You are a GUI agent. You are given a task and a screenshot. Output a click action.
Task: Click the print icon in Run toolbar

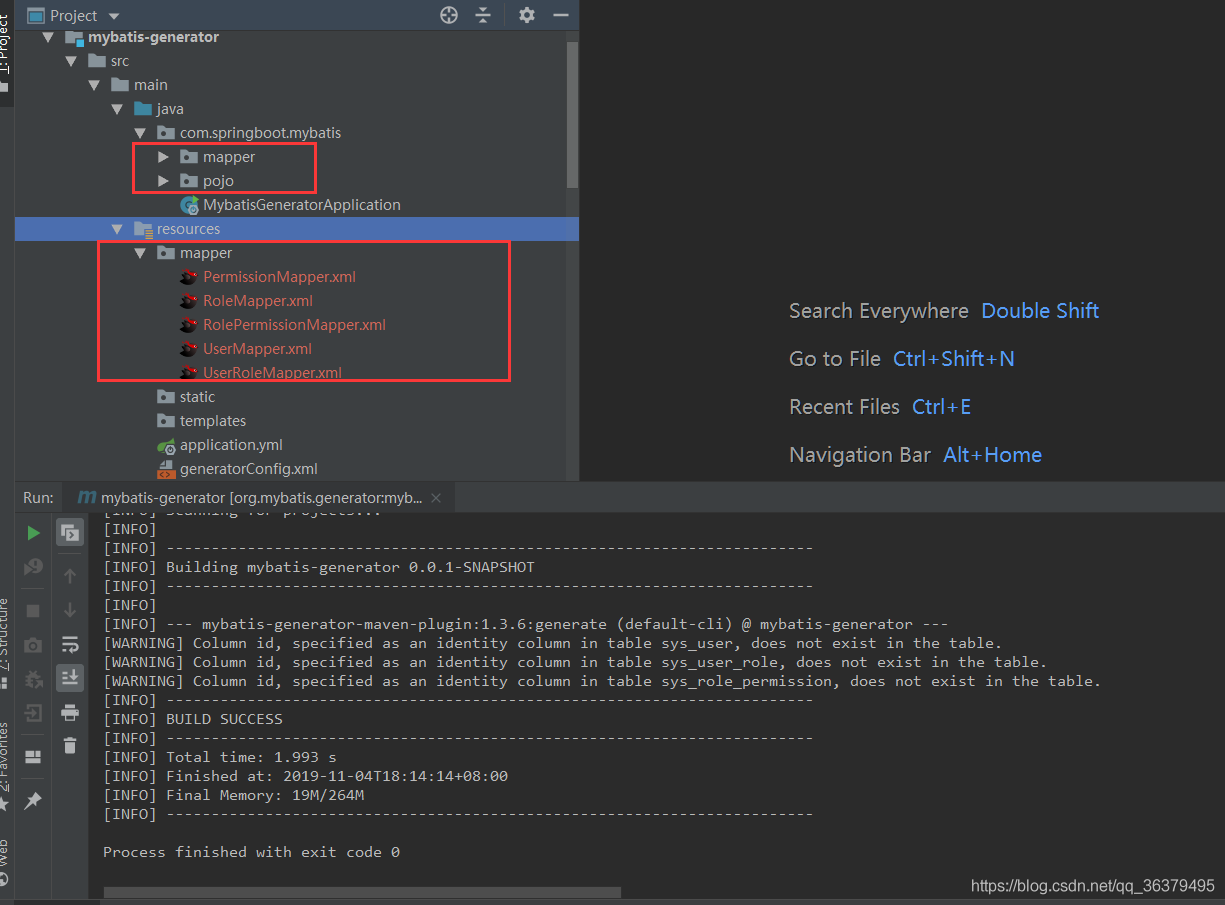[70, 712]
